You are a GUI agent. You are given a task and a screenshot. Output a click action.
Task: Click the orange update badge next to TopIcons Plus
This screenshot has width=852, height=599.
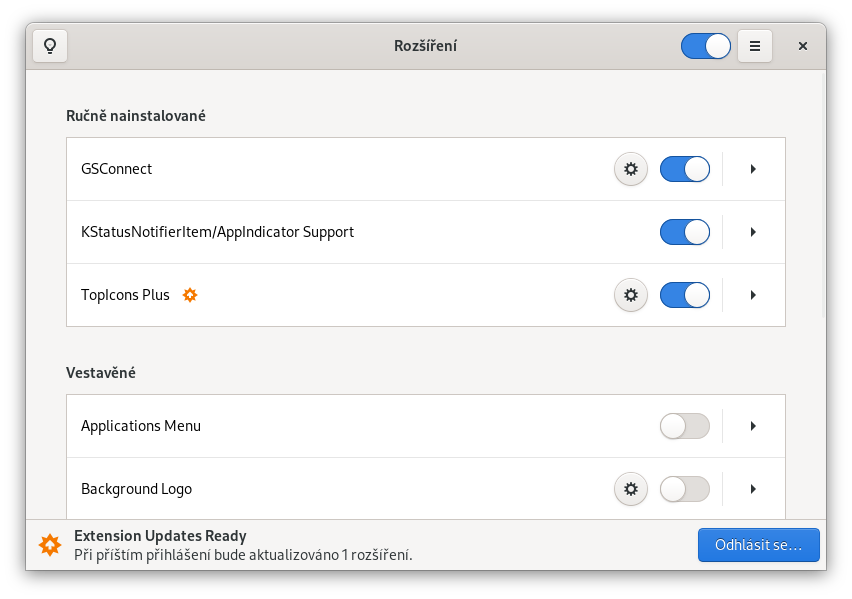[x=190, y=295]
